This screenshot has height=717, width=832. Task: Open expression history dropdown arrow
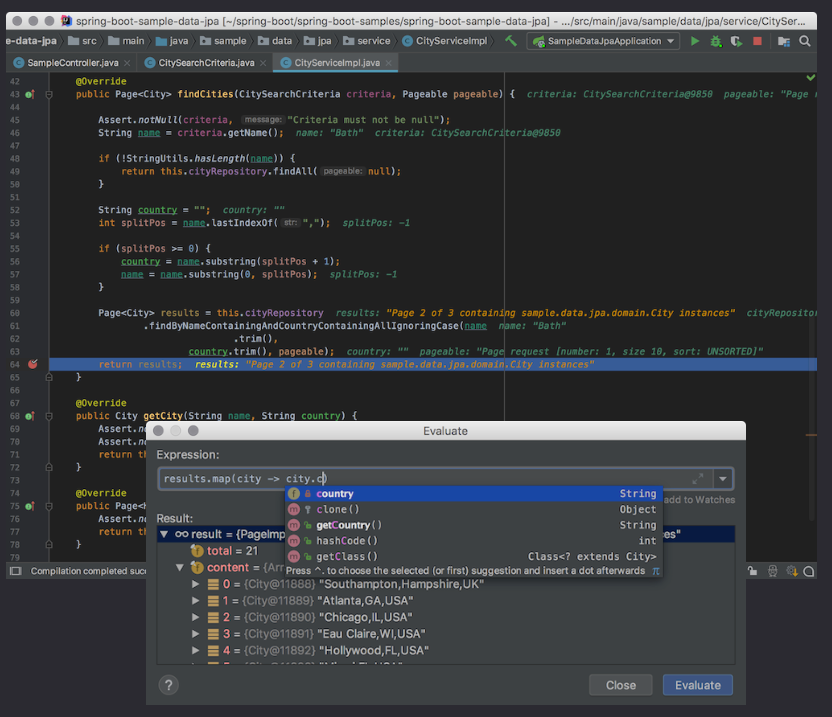click(x=723, y=479)
